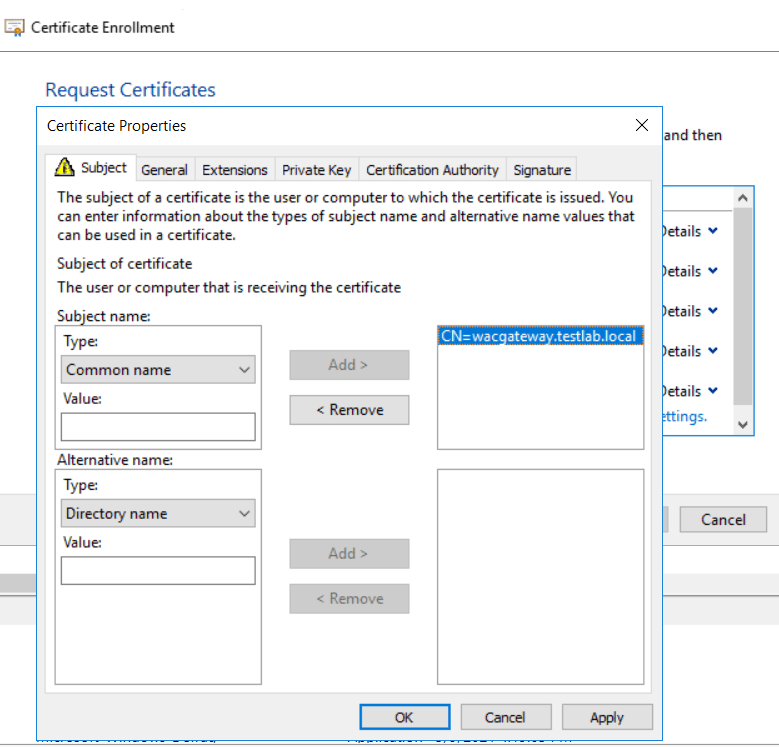Screen dimensions: 779x747
Task: Open the Alternative name Type dropdown
Action: pos(158,513)
